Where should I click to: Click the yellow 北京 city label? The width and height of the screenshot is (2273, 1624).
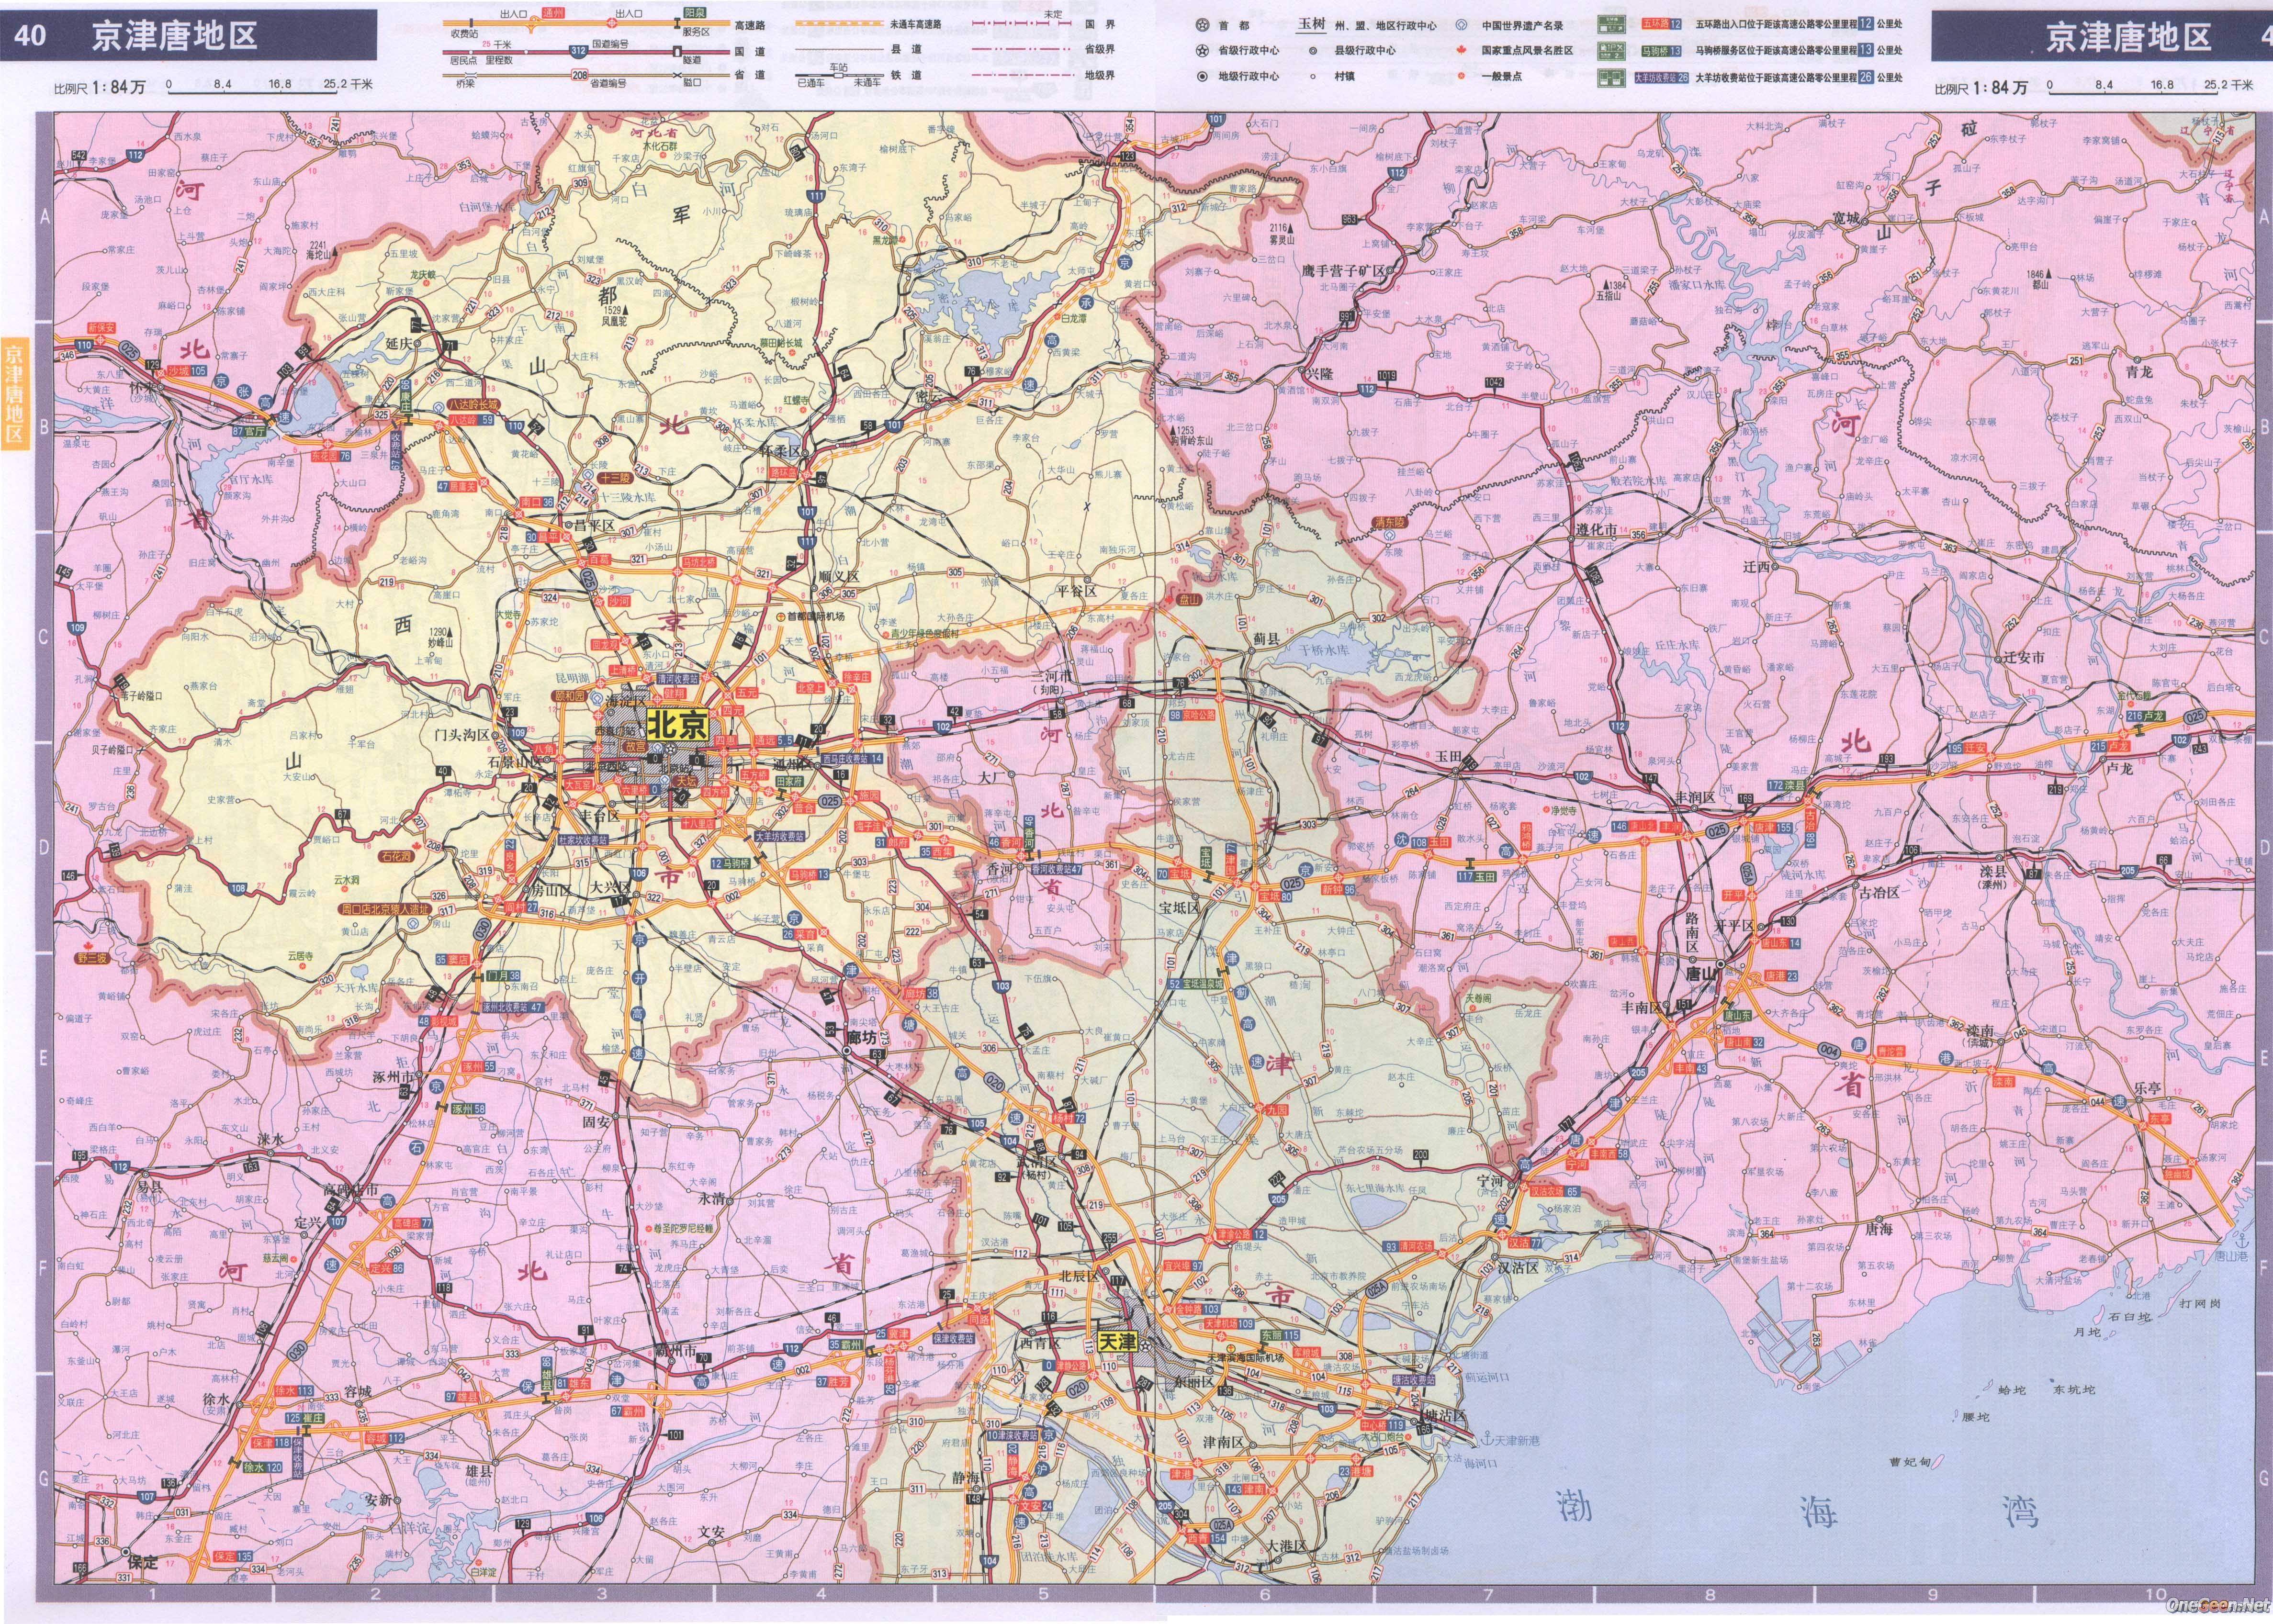(679, 725)
